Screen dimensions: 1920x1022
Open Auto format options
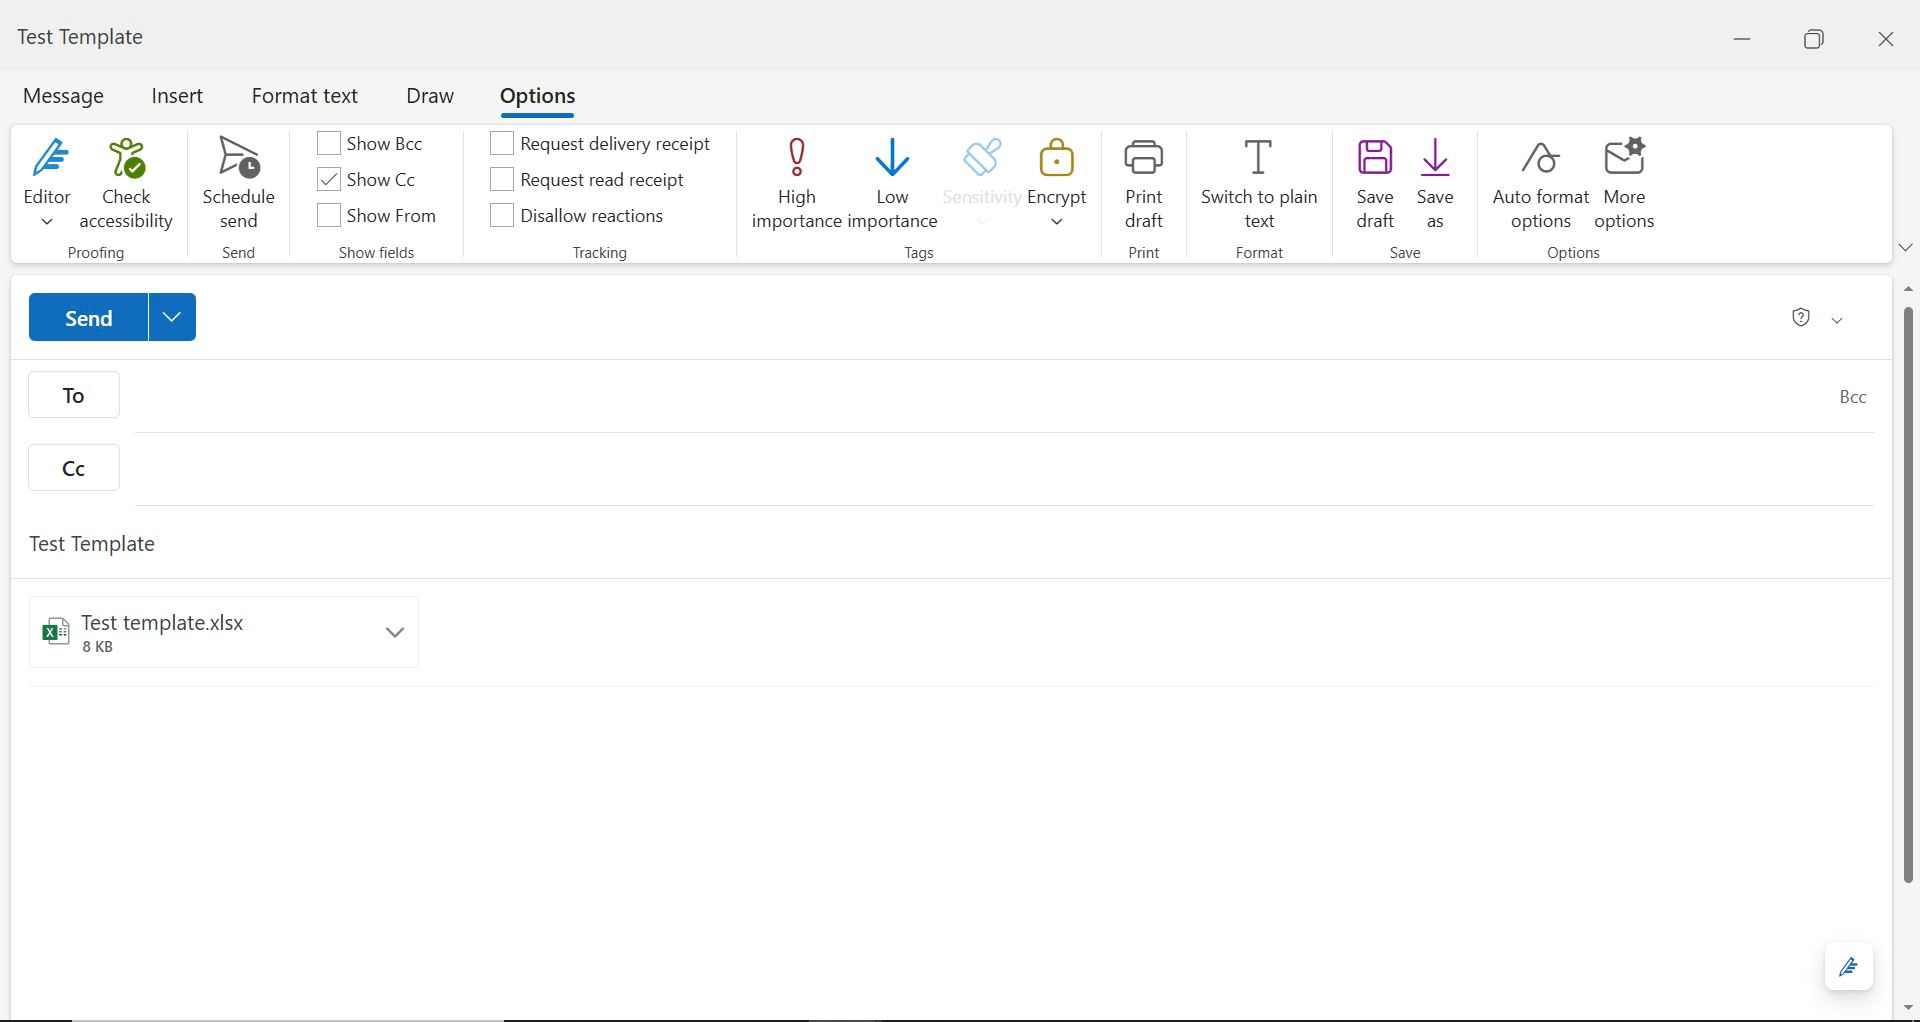click(1539, 182)
